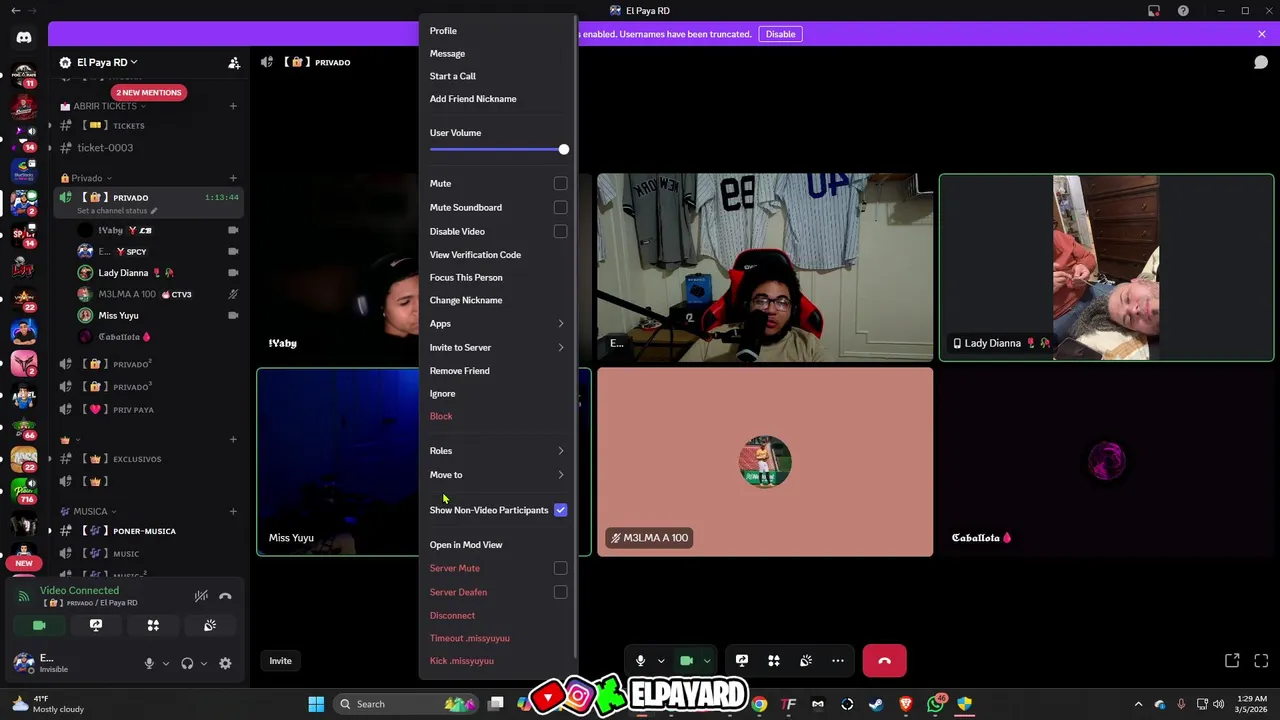Click the Disable button in purple banner
Screen dimensions: 1280x720
(780, 34)
